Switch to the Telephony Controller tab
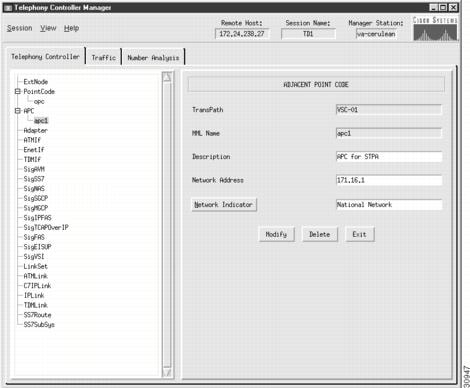This screenshot has width=470, height=388. click(x=46, y=57)
